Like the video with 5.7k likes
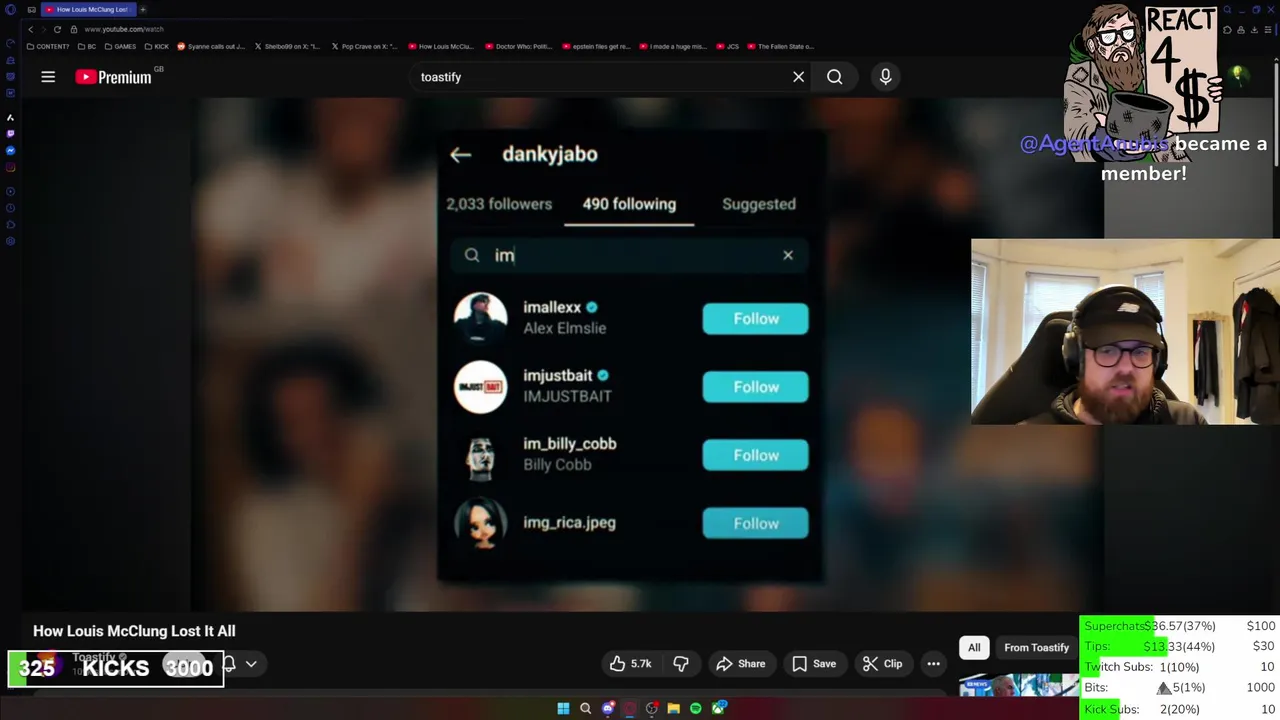1280x720 pixels. [x=631, y=664]
